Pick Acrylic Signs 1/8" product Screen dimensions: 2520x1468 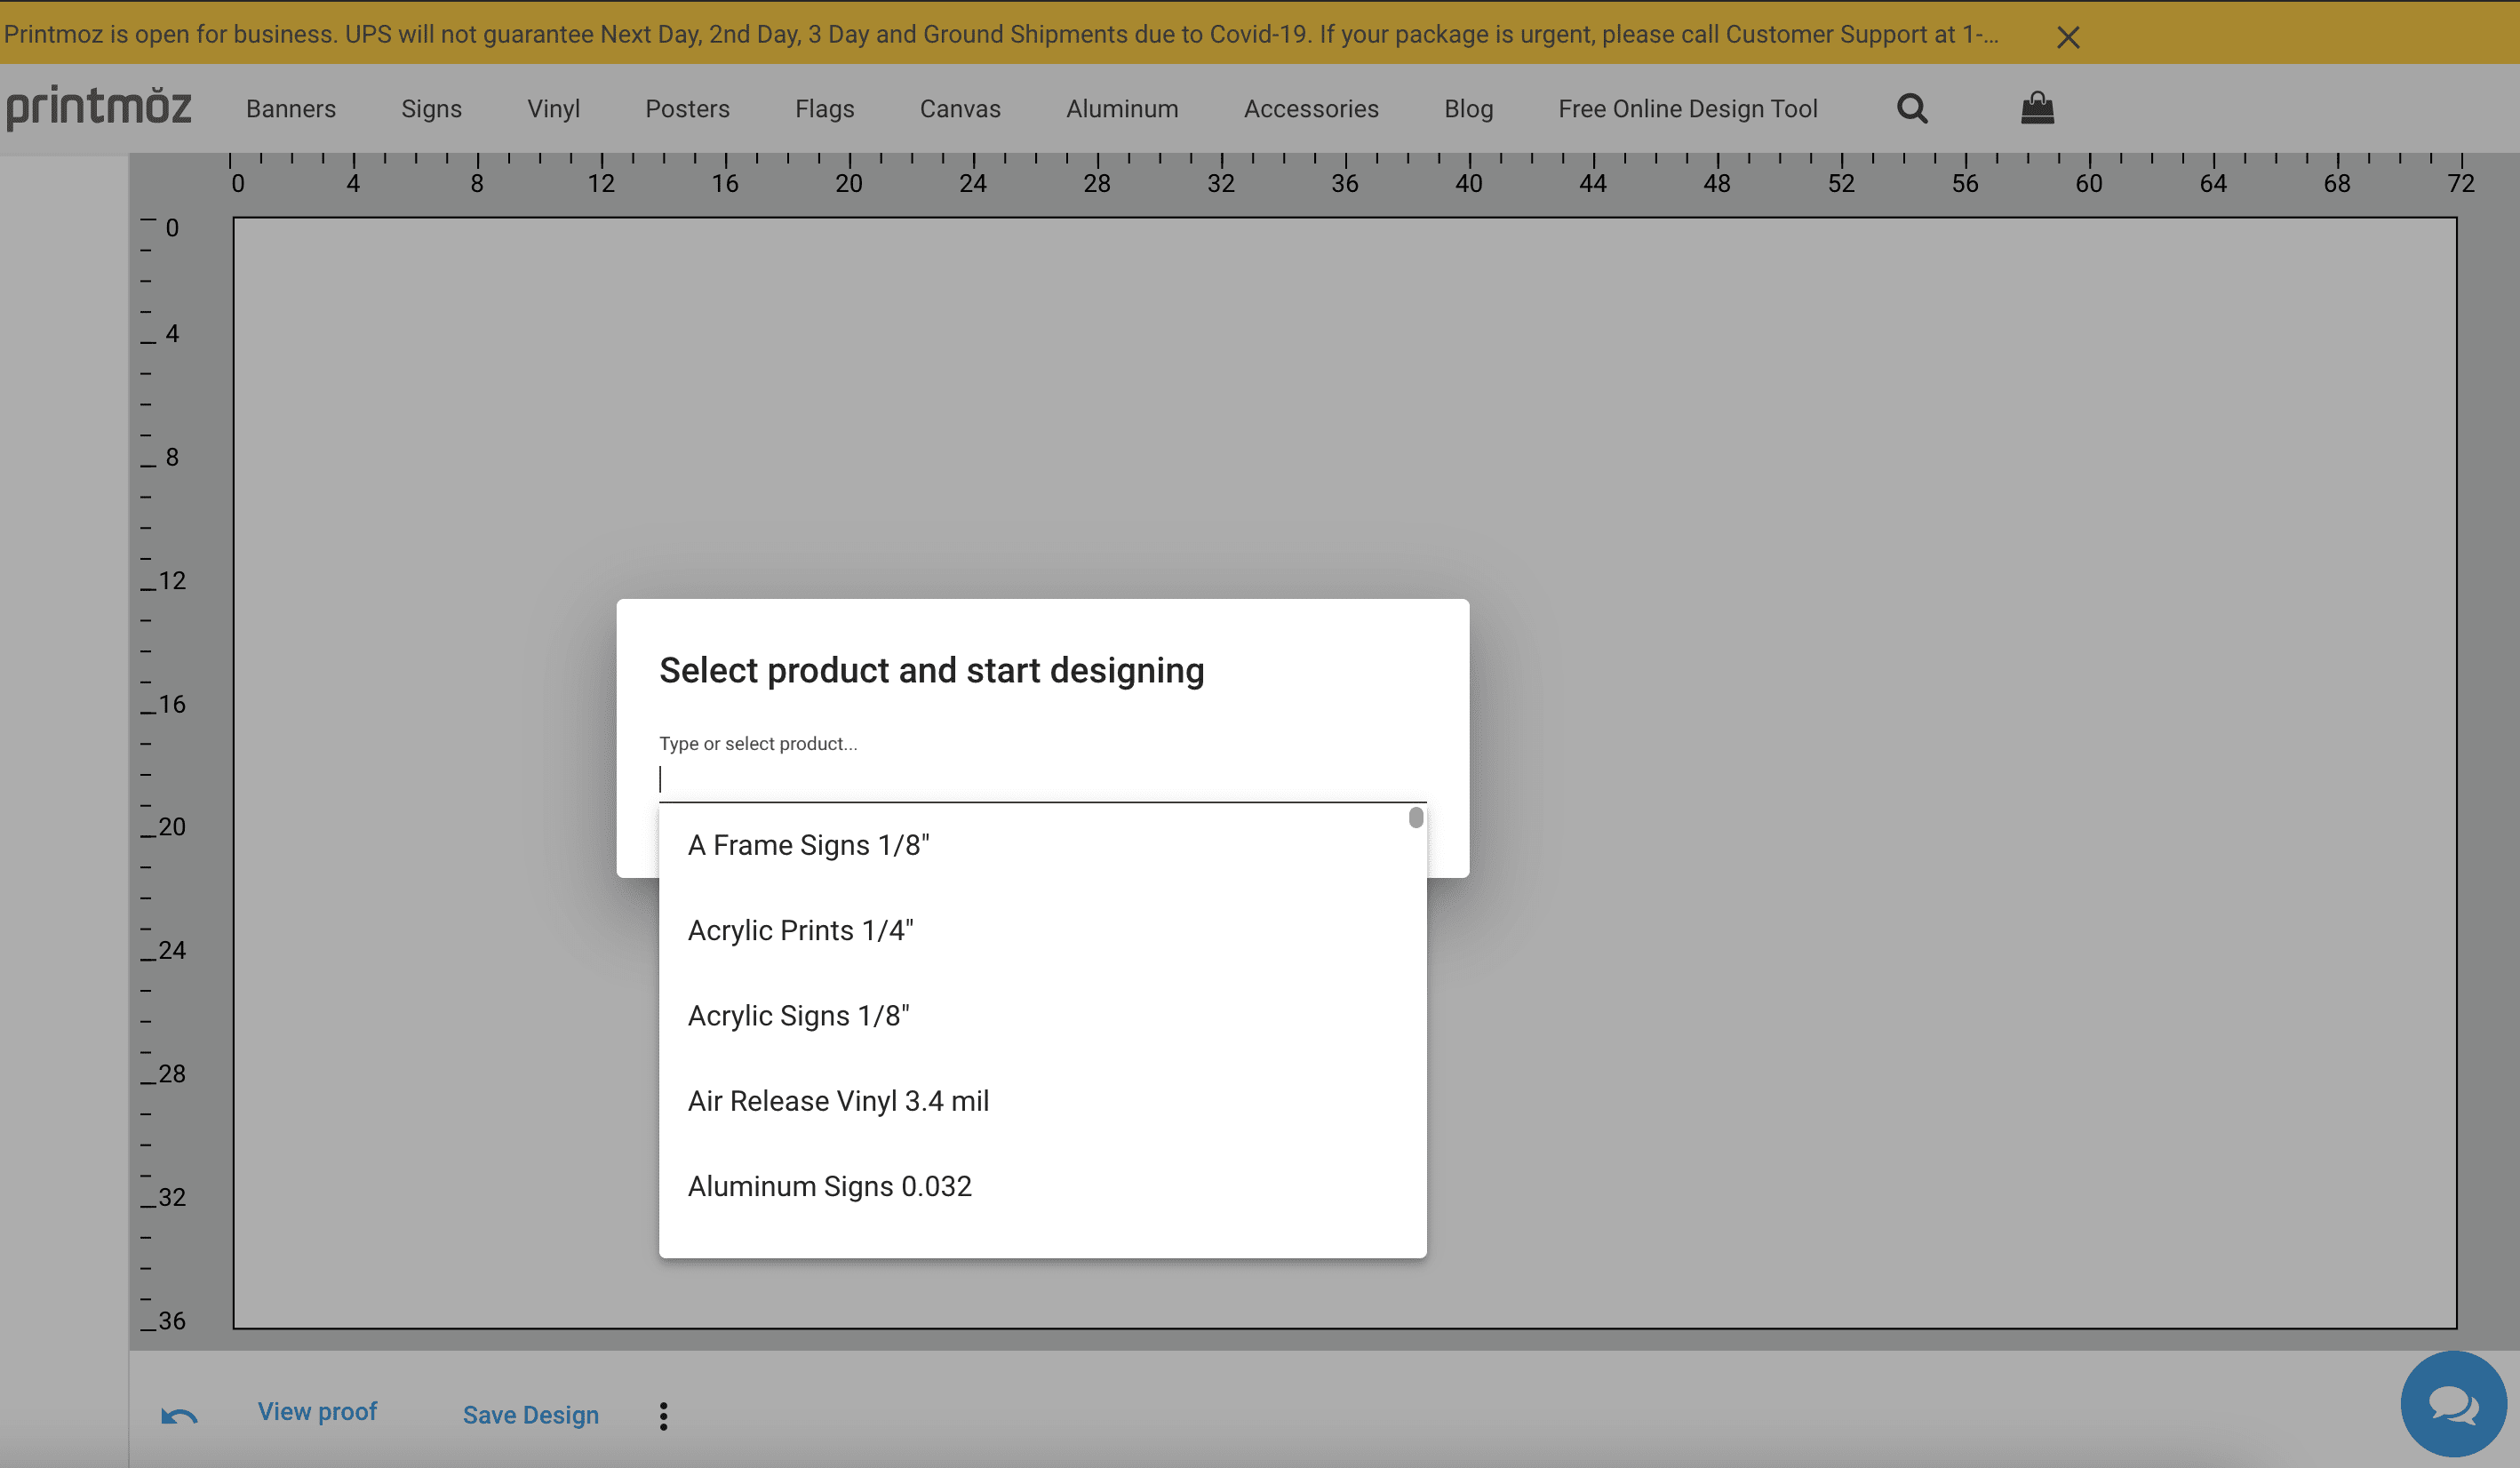(x=798, y=1015)
